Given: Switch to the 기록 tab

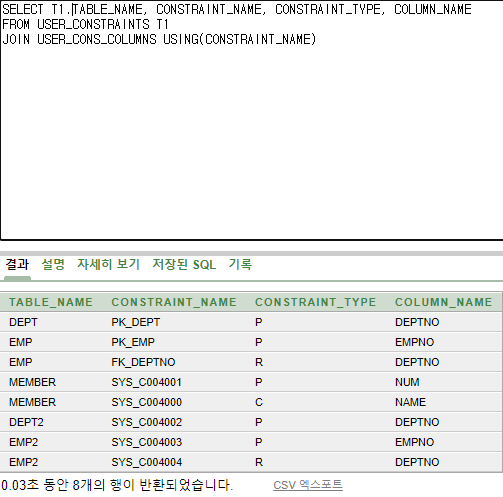Looking at the screenshot, I should coord(240,265).
